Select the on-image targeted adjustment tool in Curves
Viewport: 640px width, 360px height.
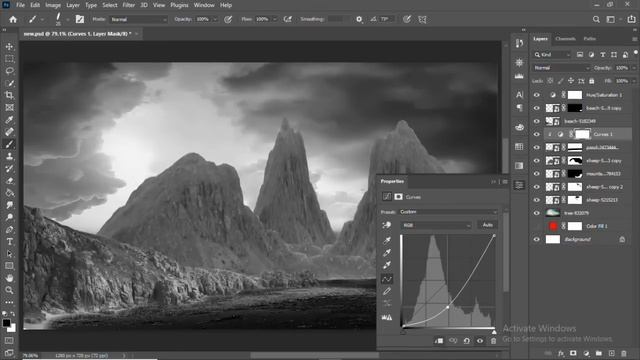pos(387,225)
